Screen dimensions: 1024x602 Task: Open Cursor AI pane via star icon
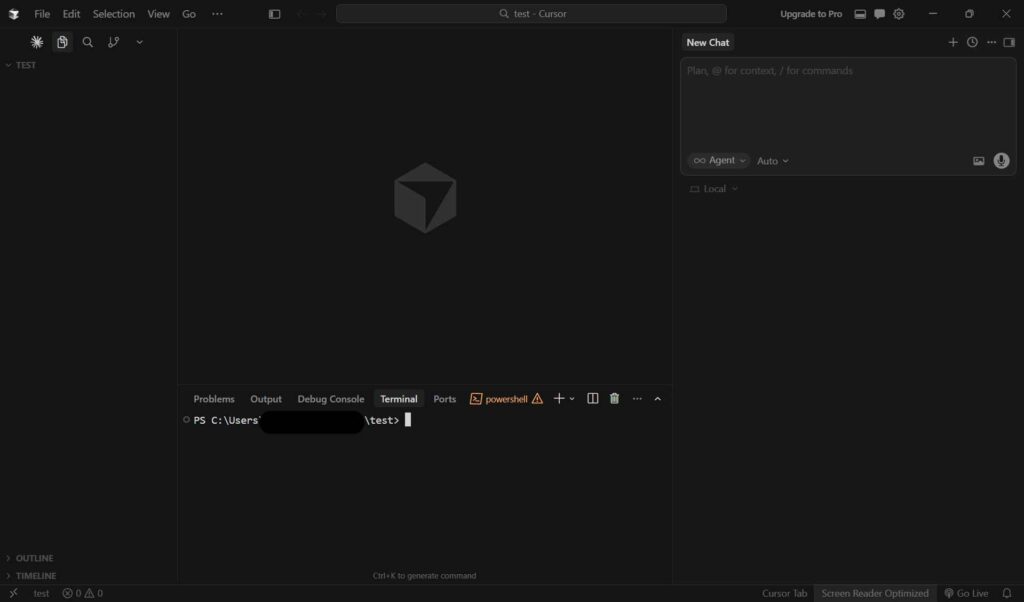[36, 42]
